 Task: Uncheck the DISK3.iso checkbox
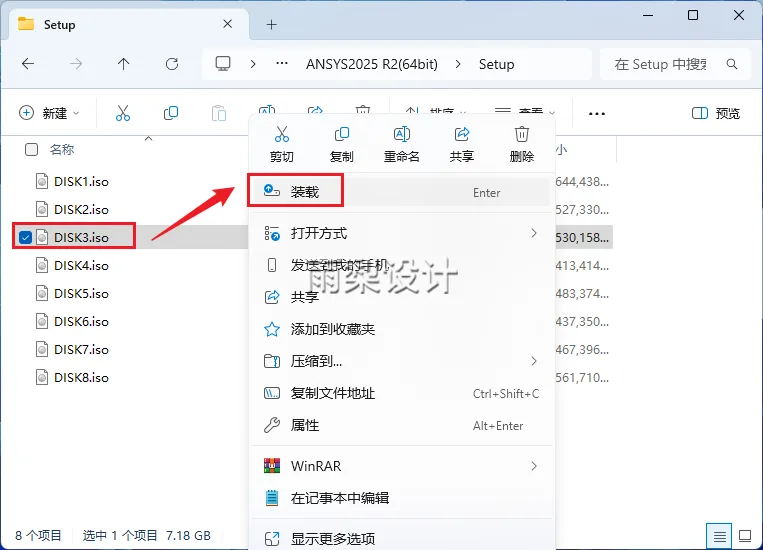coord(25,238)
